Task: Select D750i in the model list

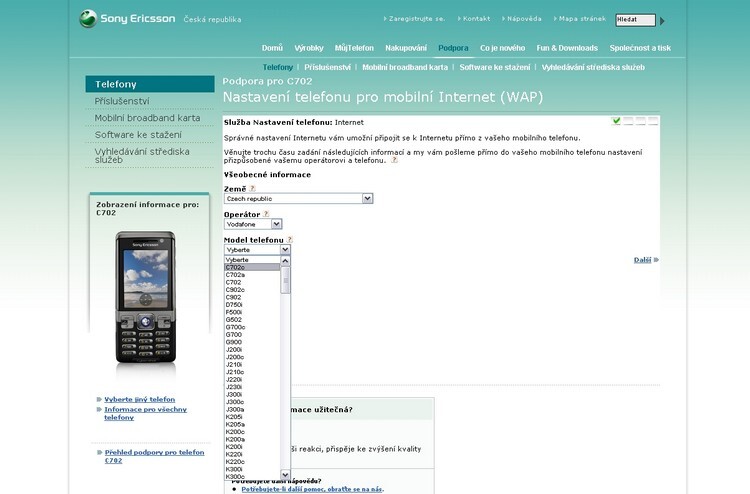Action: 252,305
